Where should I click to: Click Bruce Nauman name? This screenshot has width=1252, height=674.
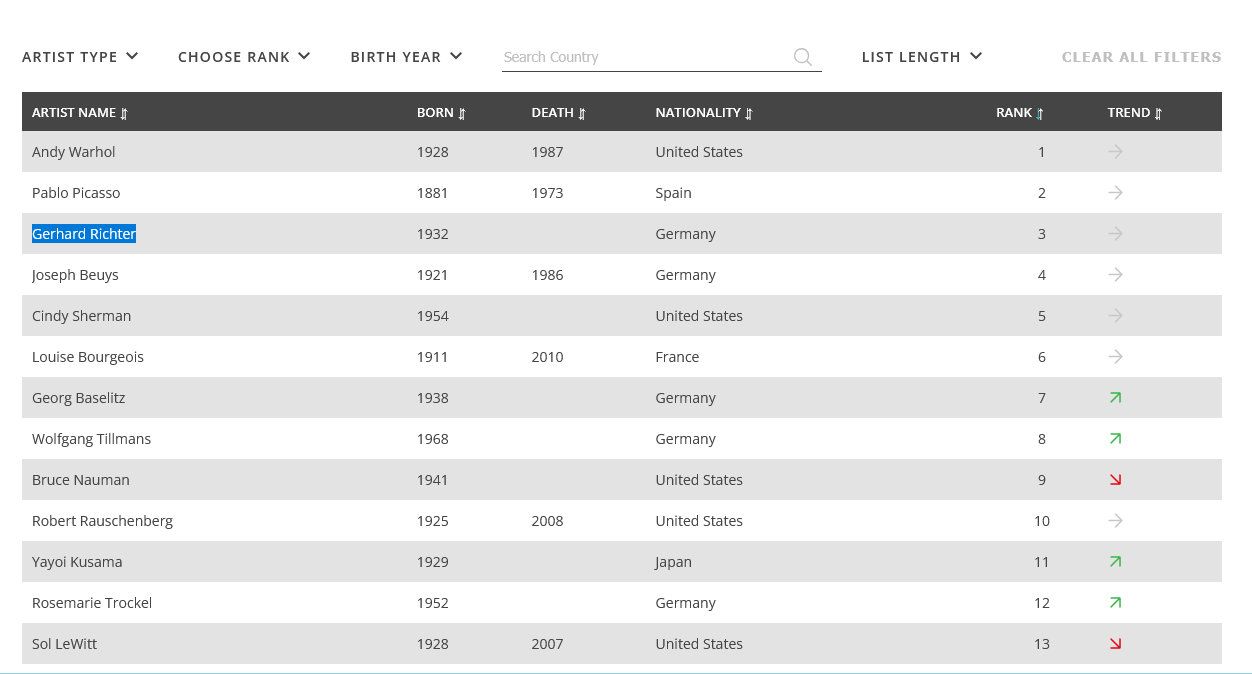[81, 480]
